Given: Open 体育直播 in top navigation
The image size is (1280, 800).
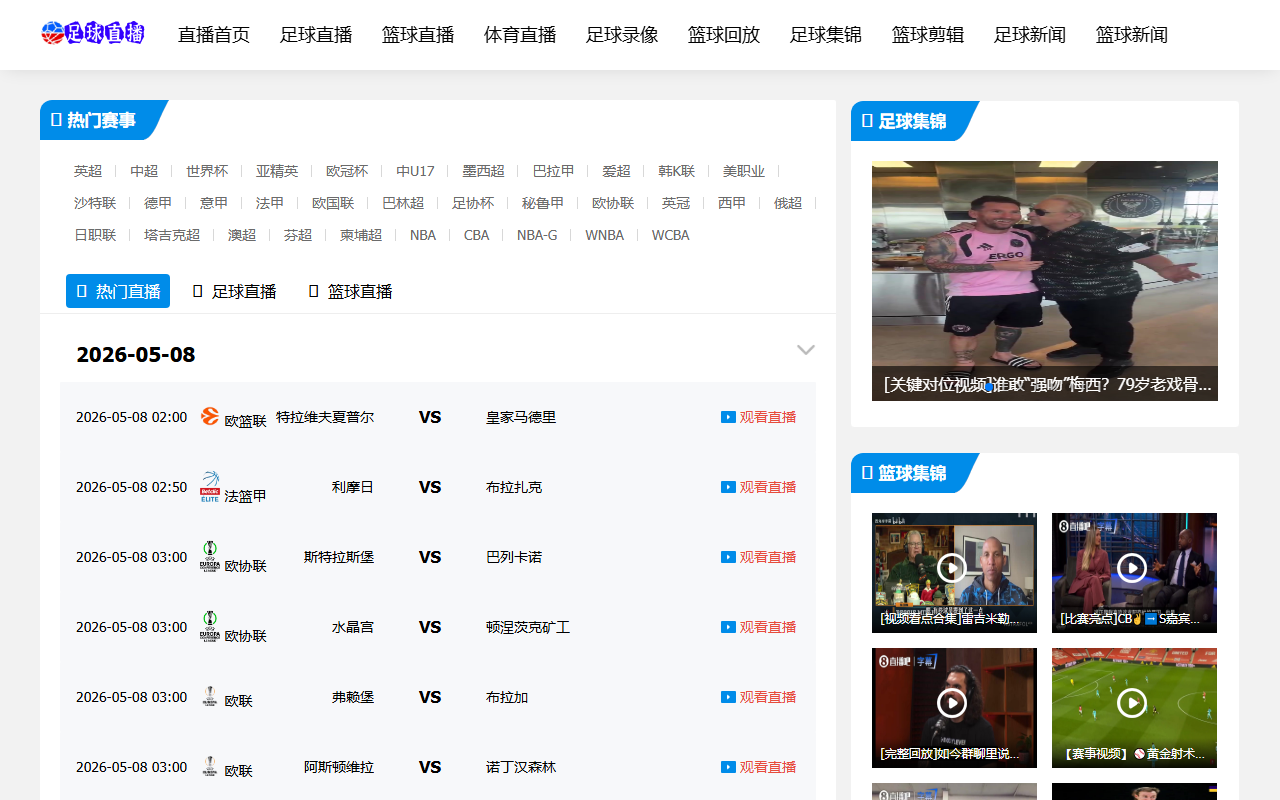Looking at the screenshot, I should point(520,34).
